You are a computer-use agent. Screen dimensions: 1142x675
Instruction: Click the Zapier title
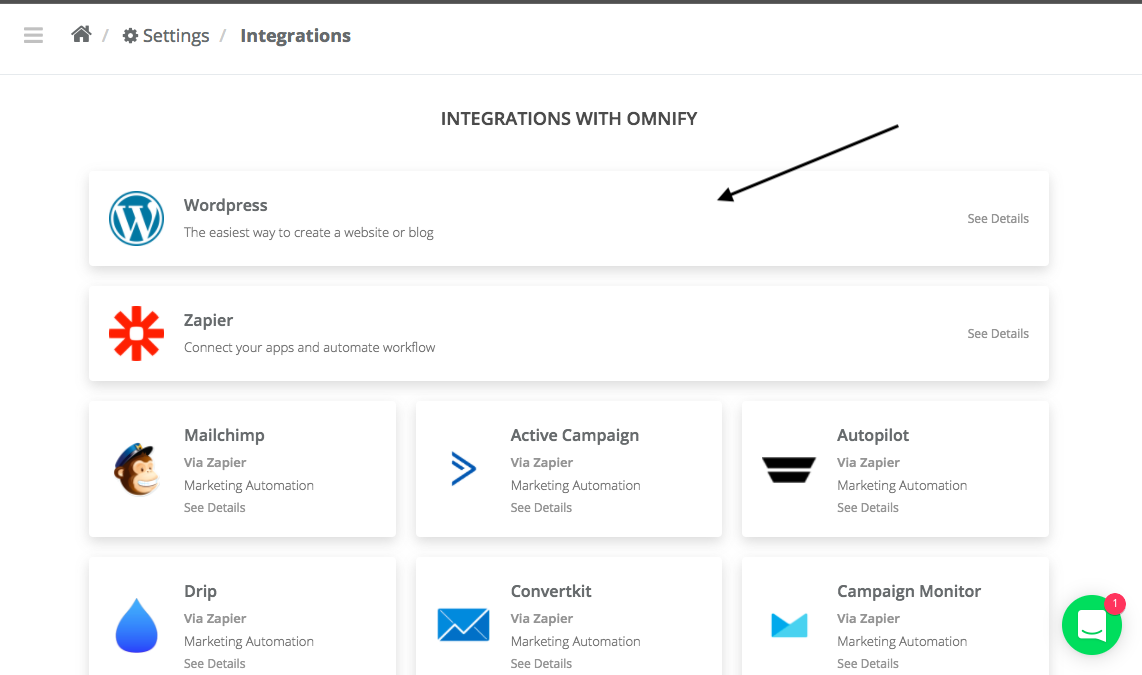208,320
